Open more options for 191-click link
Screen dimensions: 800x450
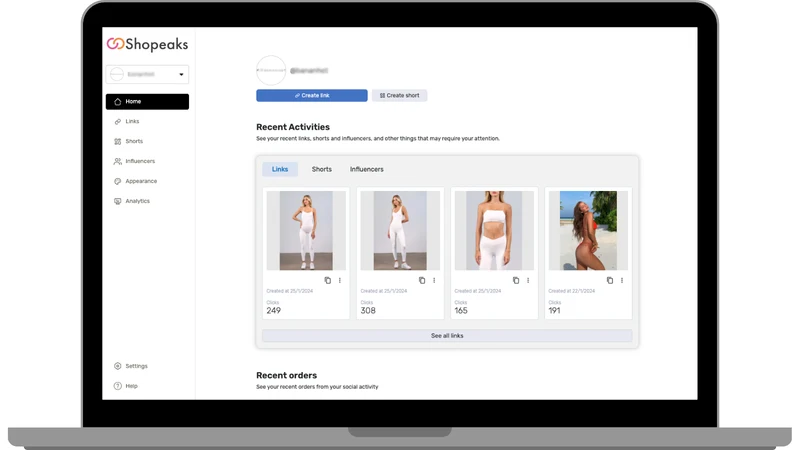click(x=622, y=281)
